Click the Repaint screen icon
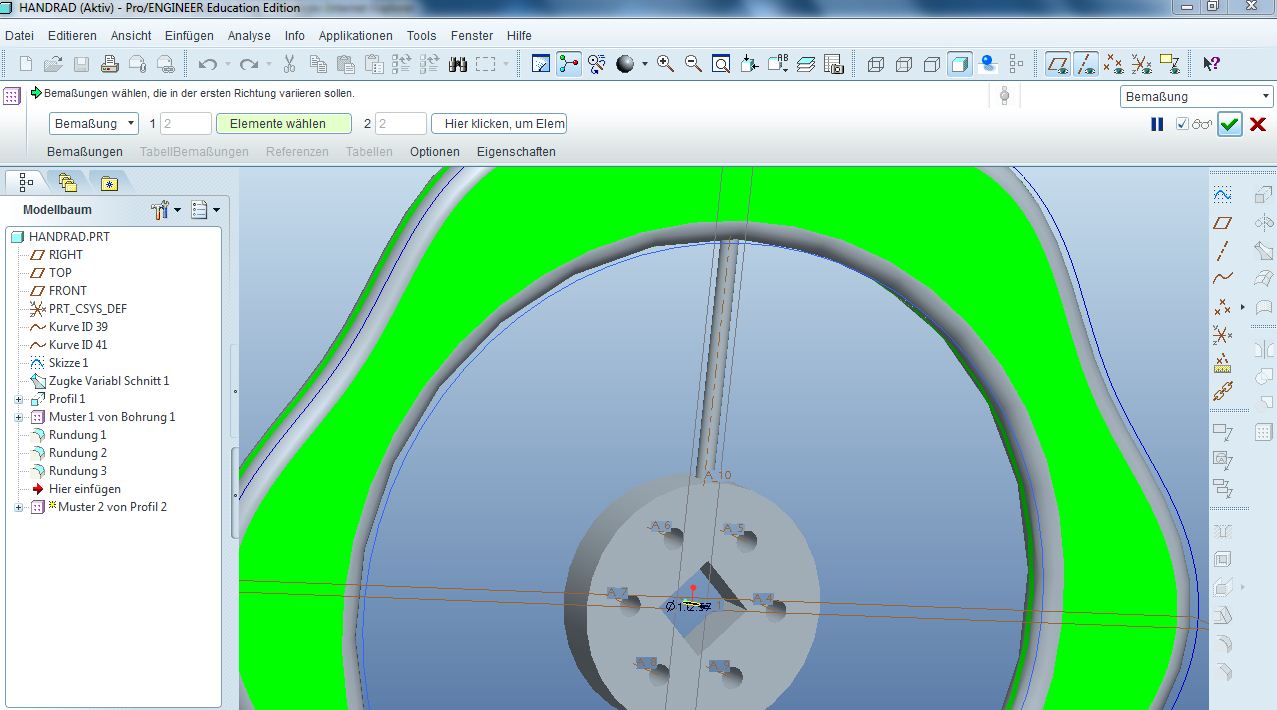Viewport: 1277px width, 710px height. tap(541, 64)
